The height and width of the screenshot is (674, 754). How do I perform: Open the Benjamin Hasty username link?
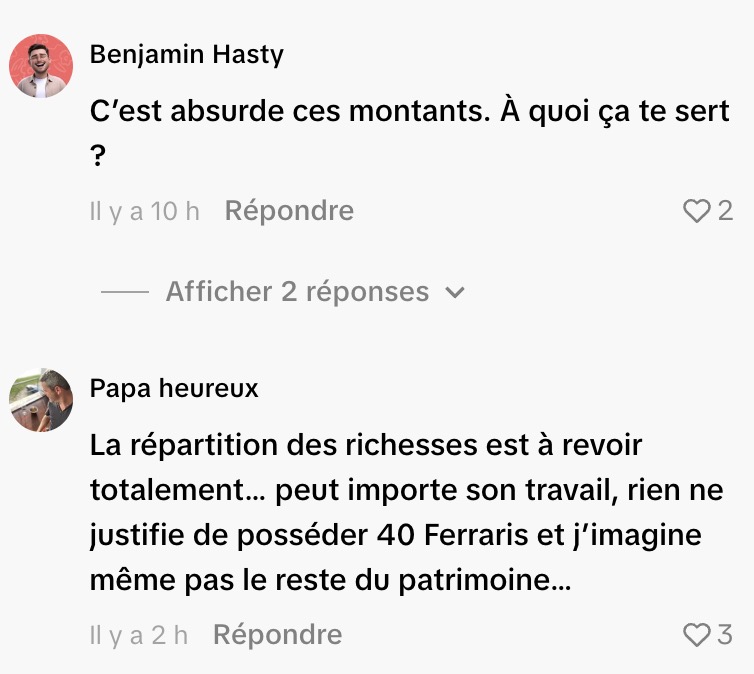187,54
